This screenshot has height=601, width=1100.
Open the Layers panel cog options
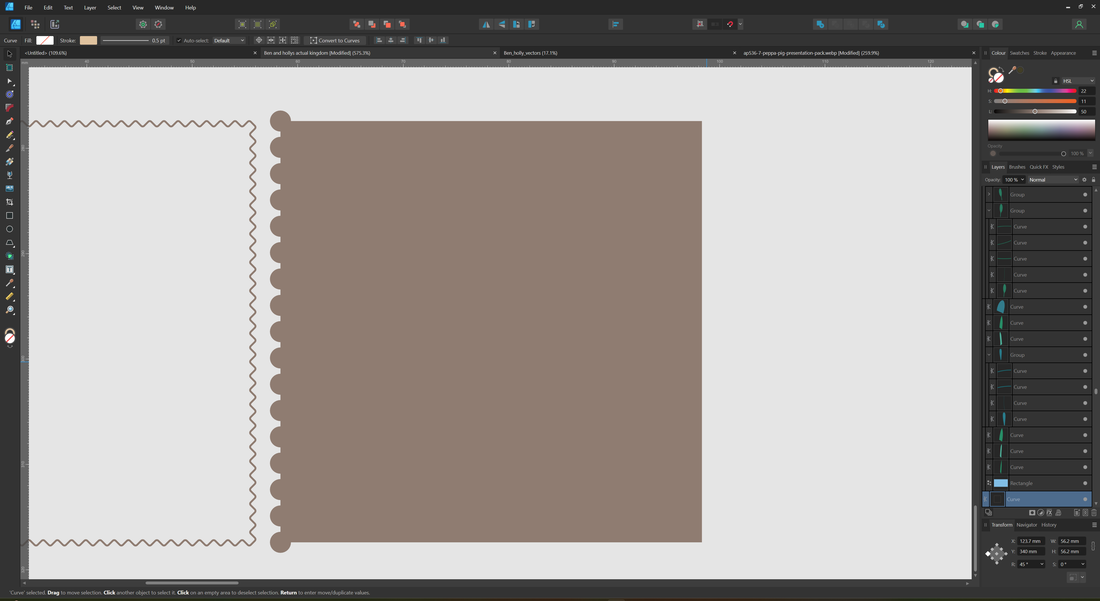pyautogui.click(x=1085, y=180)
